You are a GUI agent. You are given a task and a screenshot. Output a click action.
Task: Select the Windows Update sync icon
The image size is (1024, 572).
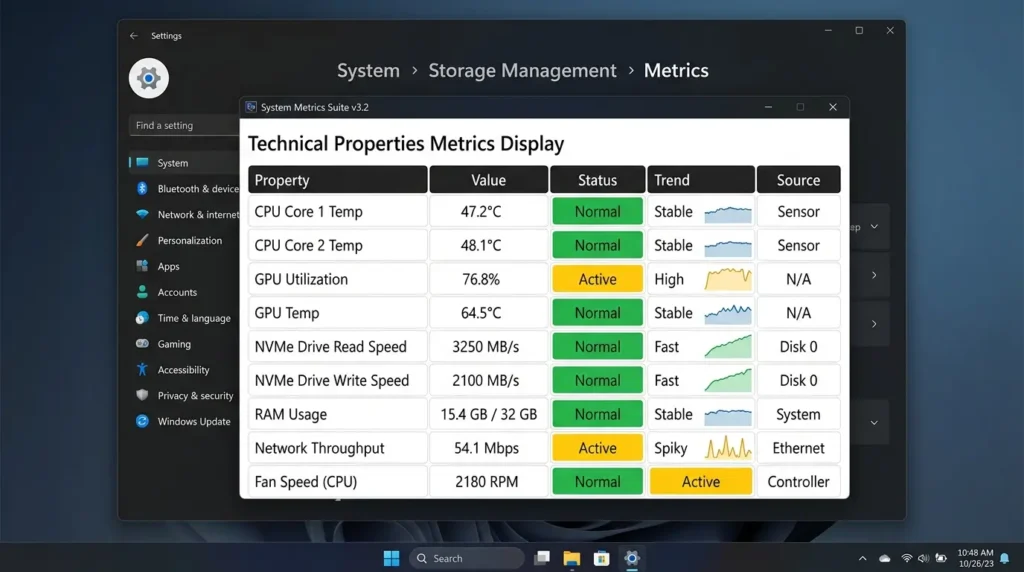[x=142, y=421]
